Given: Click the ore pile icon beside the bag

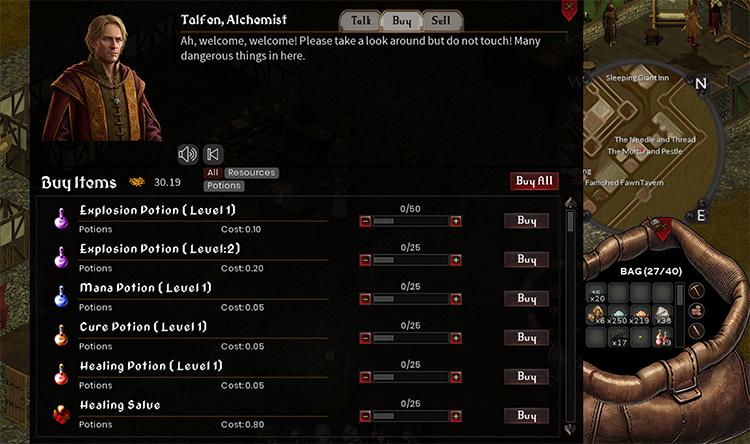Looking at the screenshot, I should [696, 311].
